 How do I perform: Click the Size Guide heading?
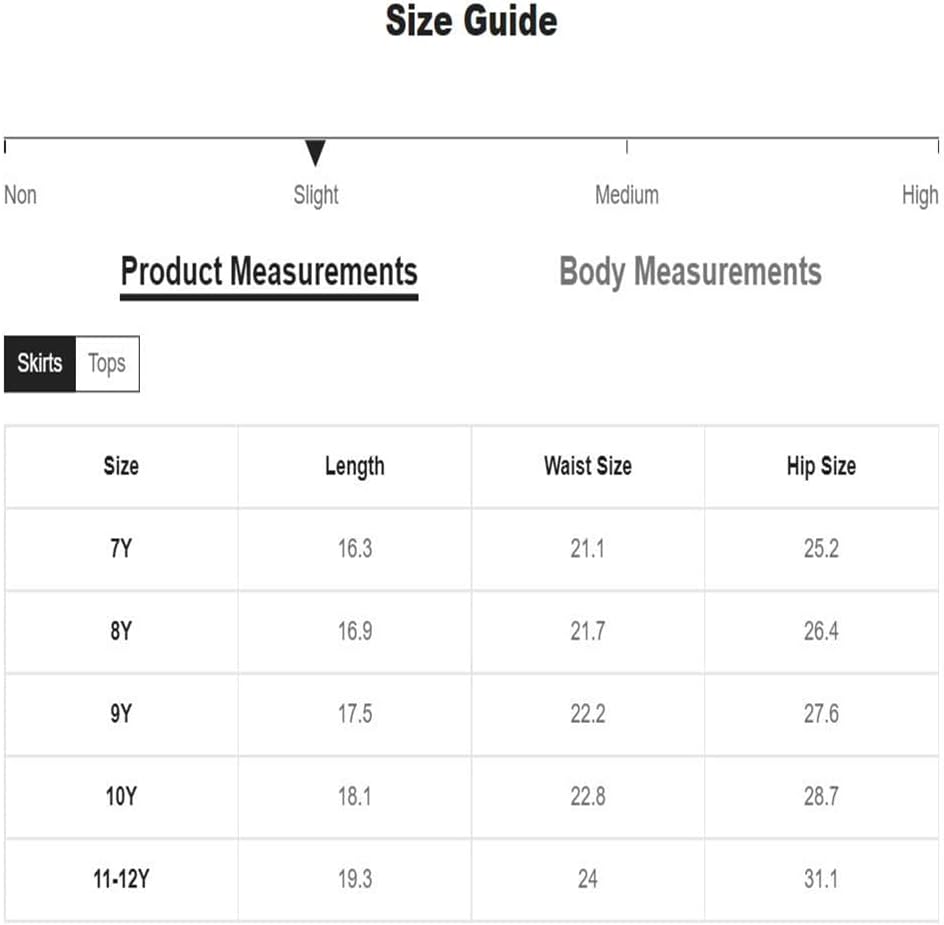pyautogui.click(x=472, y=22)
